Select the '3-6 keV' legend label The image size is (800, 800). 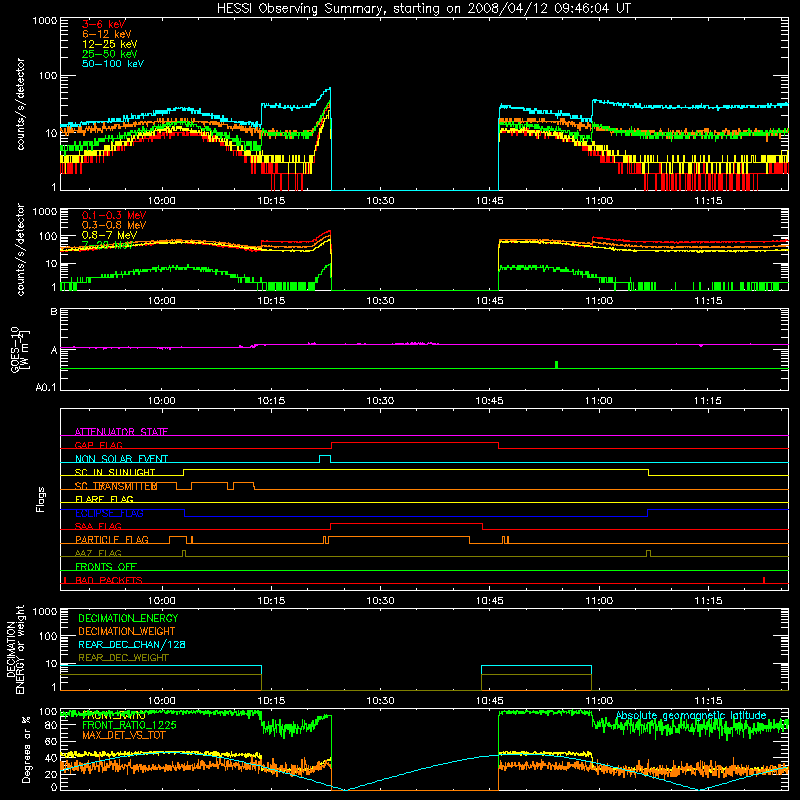tap(103, 24)
